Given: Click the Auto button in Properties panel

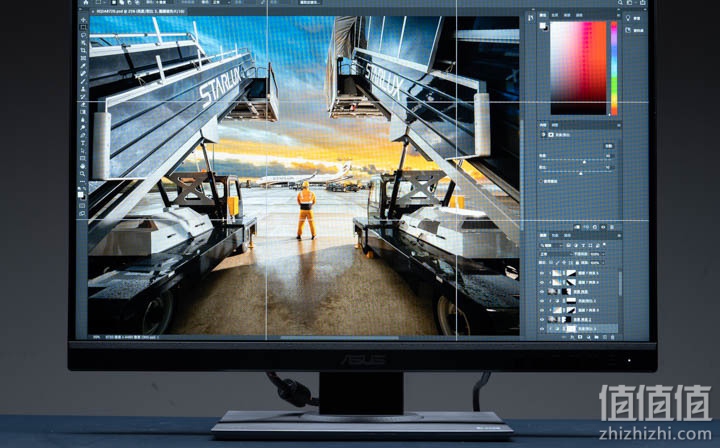Looking at the screenshot, I should tap(609, 146).
